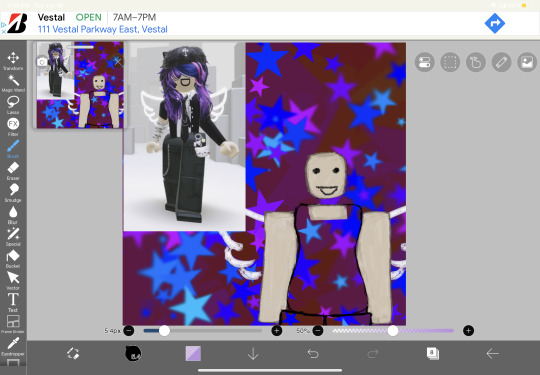Open directions from the ad arrow icon
540x375 pixels.
click(495, 23)
